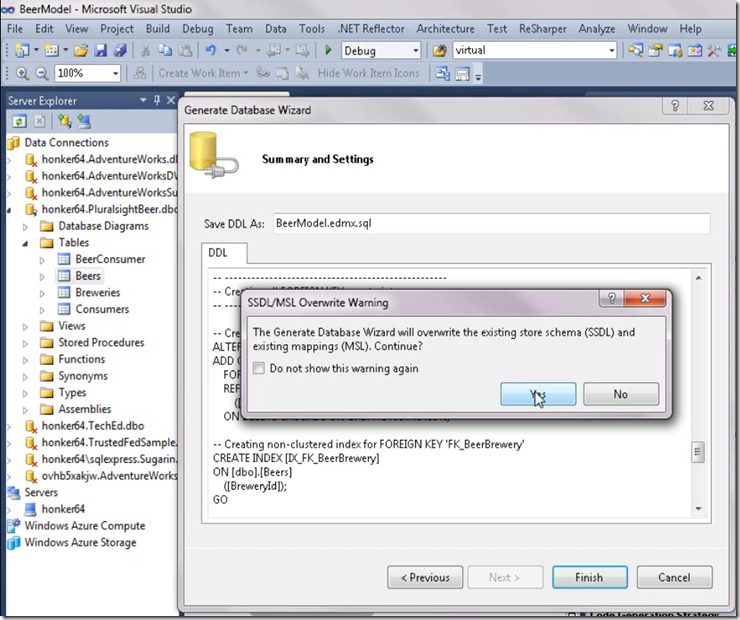Viewport: 740px width, 620px height.
Task: Open the 100% zoom level dropdown
Action: coord(115,73)
